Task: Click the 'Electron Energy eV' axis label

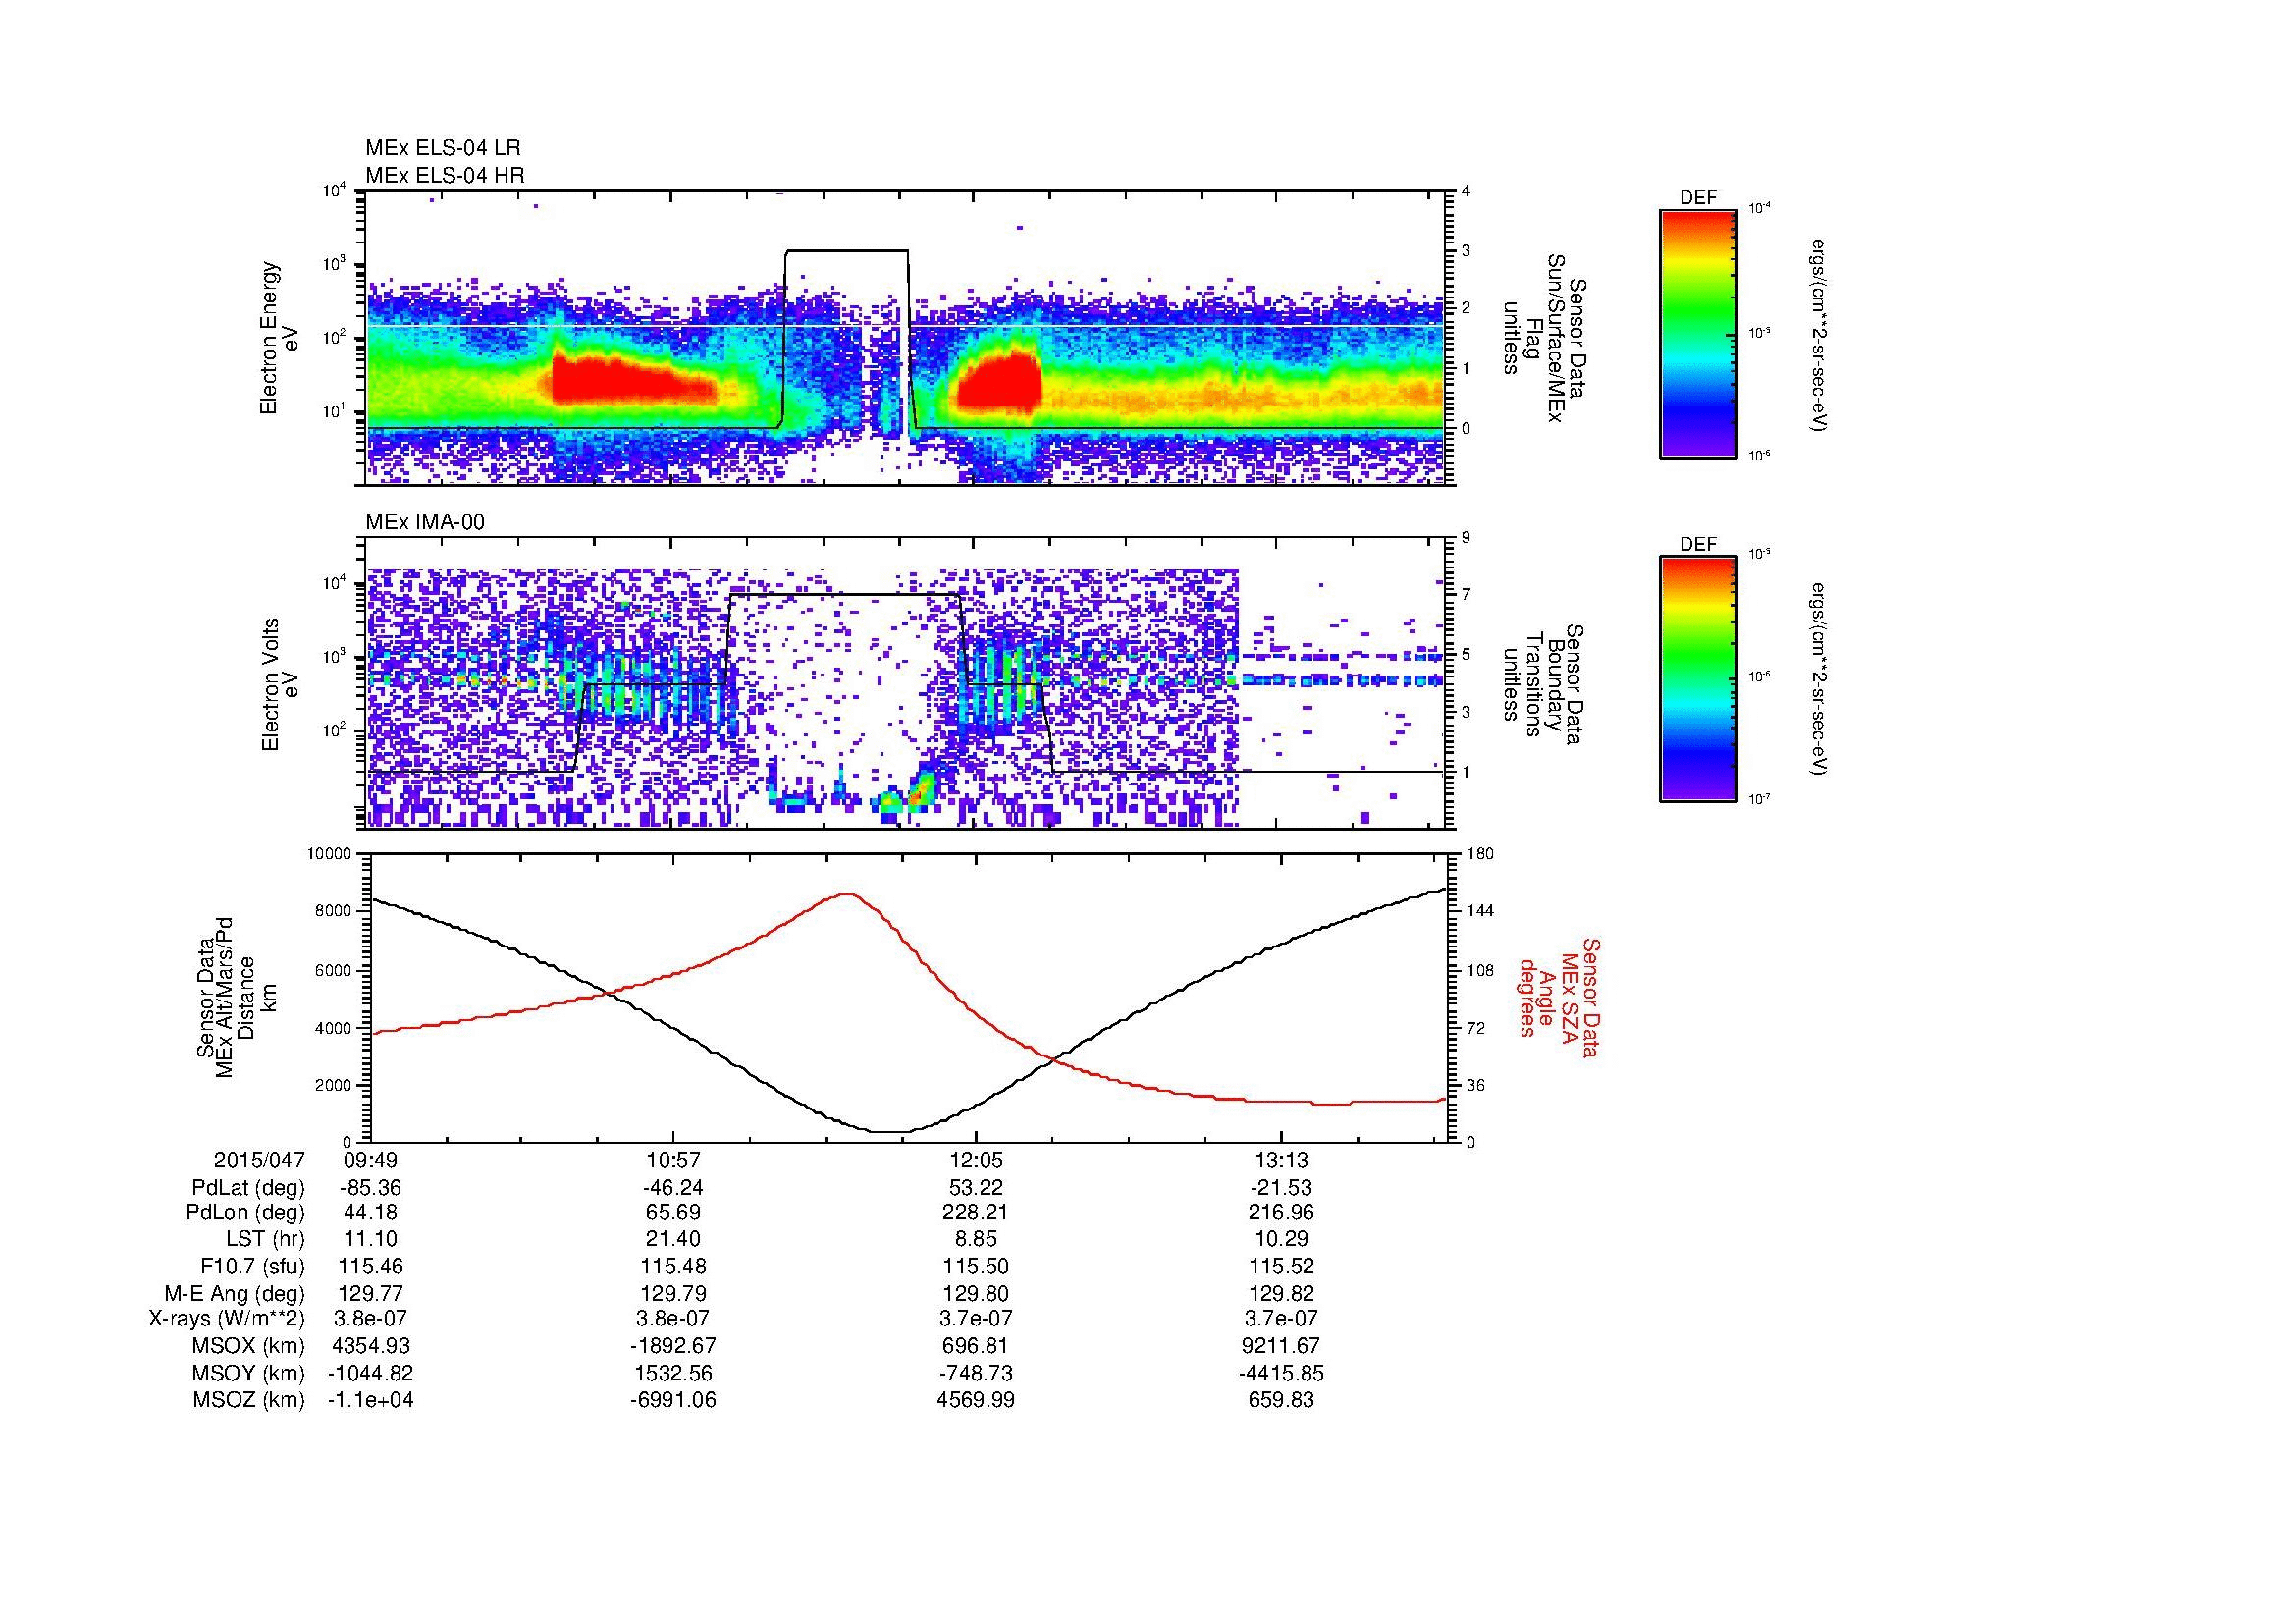Action: [x=280, y=338]
